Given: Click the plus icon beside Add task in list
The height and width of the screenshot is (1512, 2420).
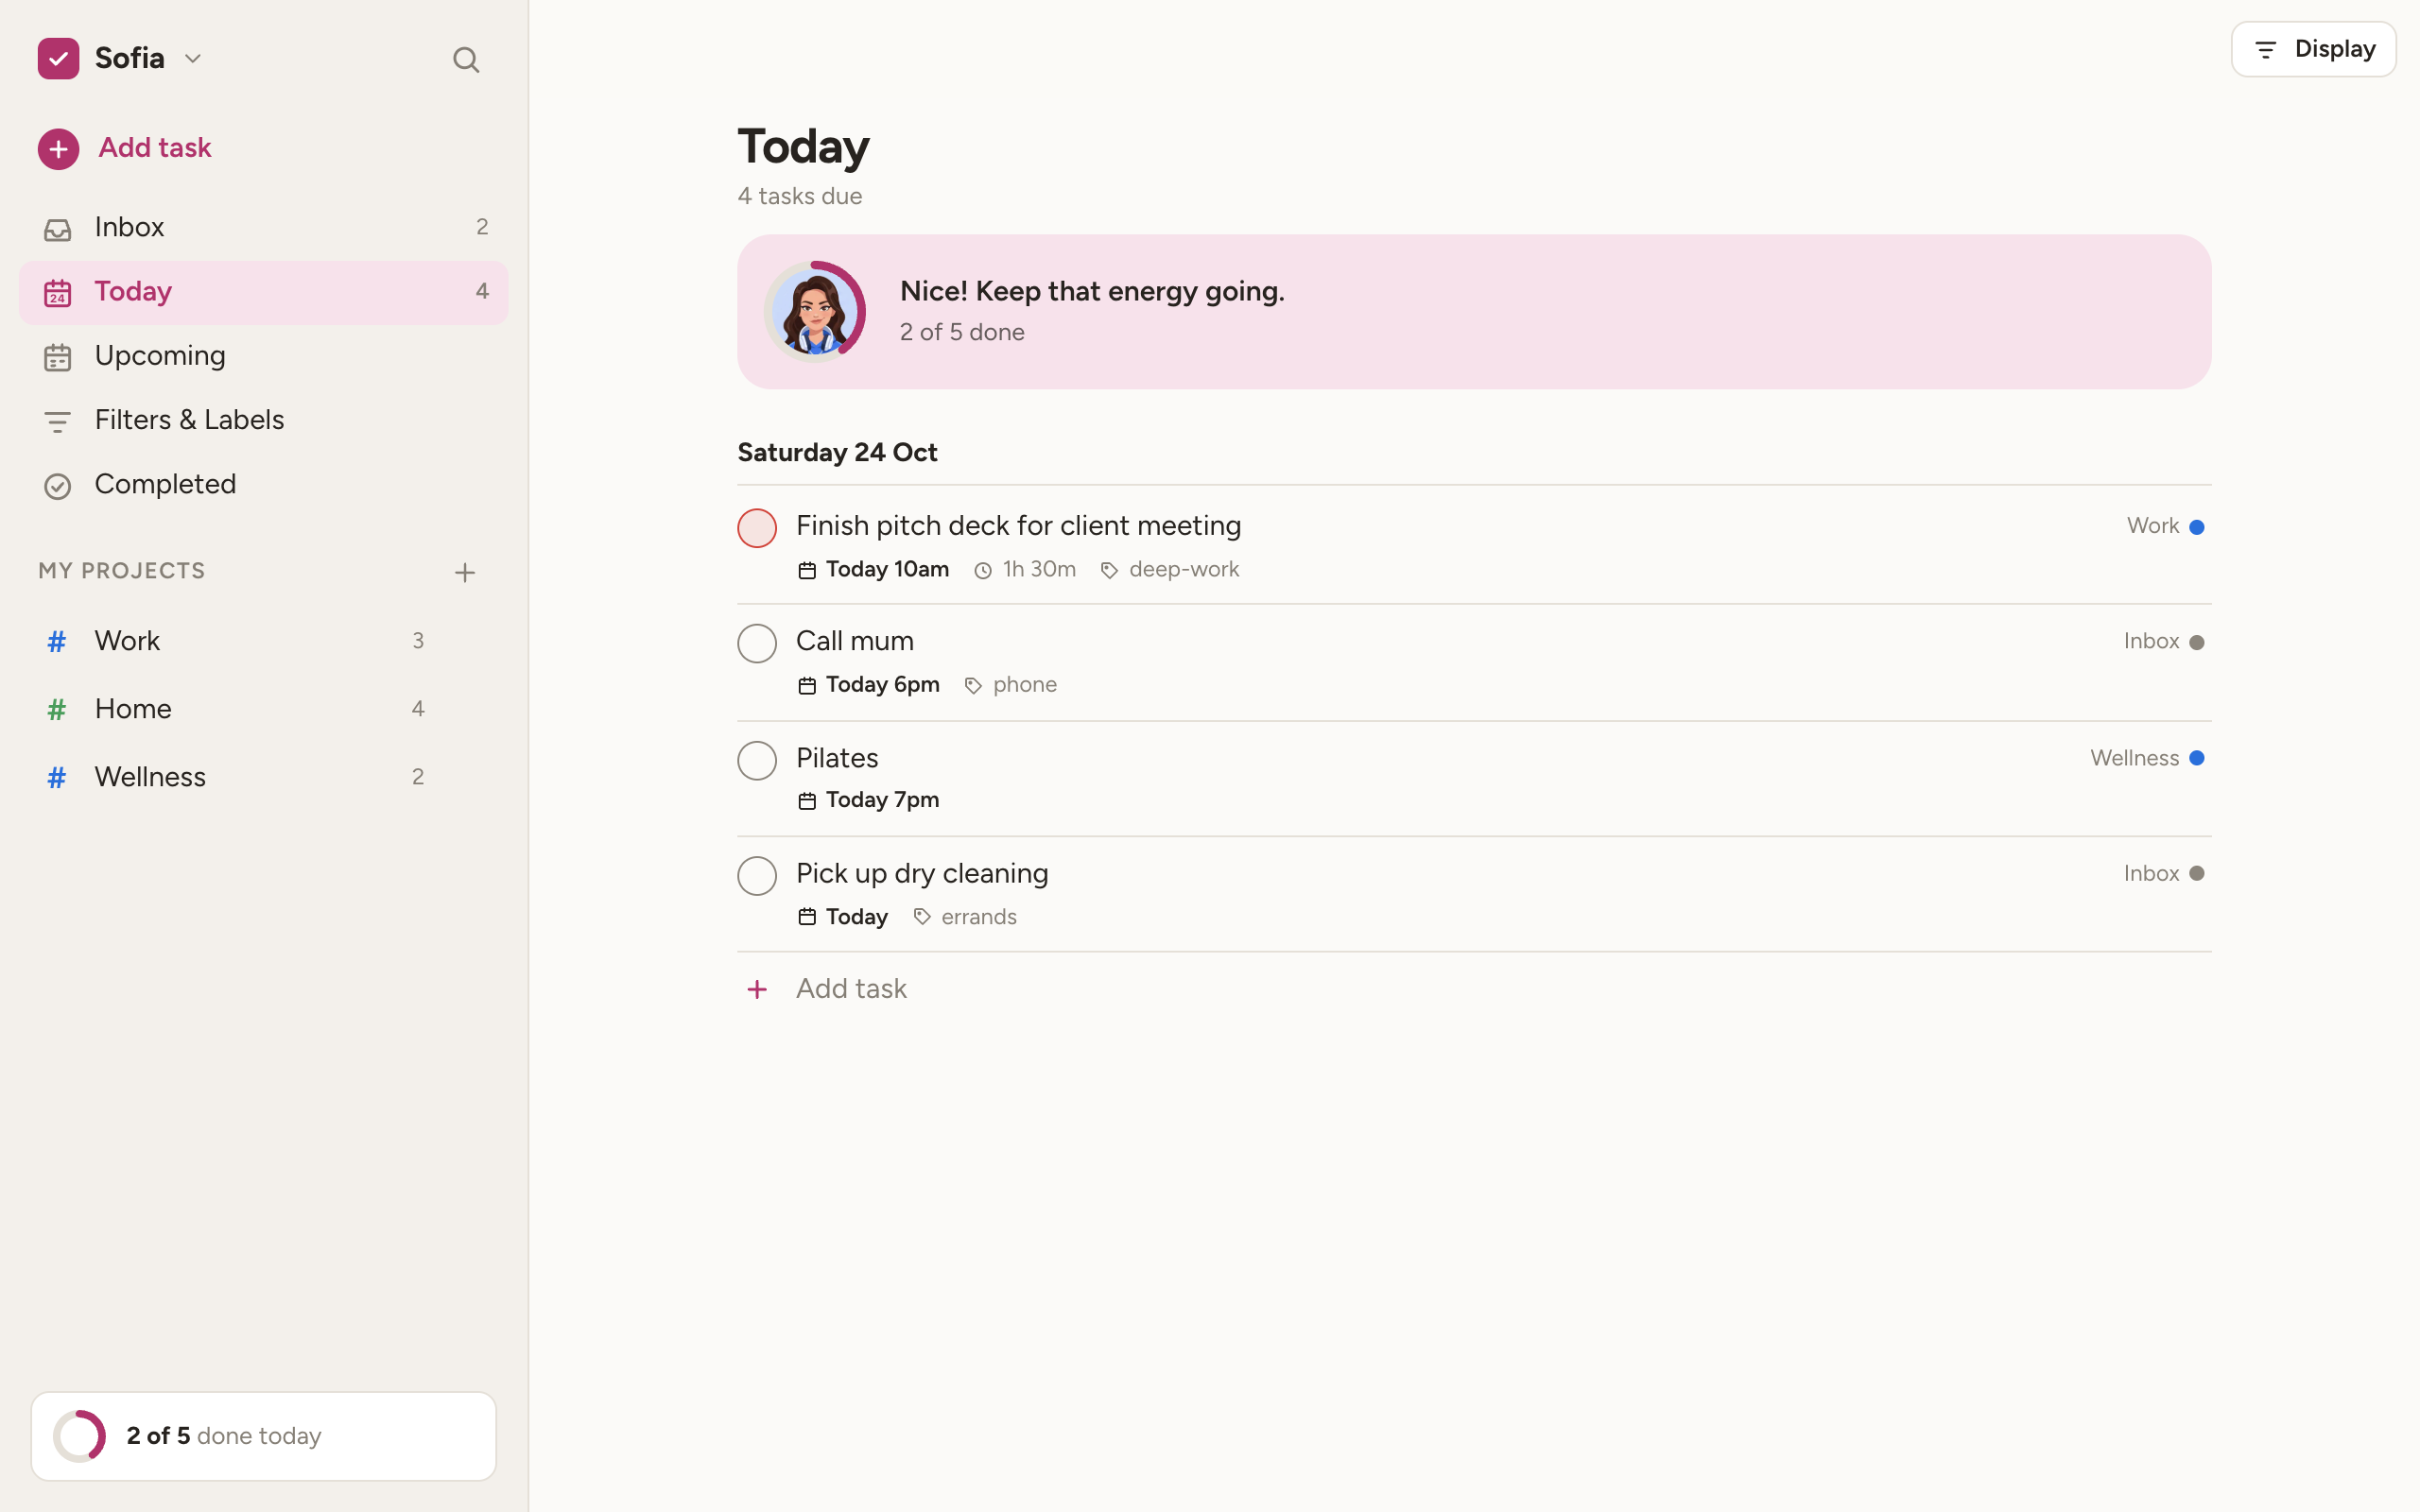Looking at the screenshot, I should [x=757, y=989].
